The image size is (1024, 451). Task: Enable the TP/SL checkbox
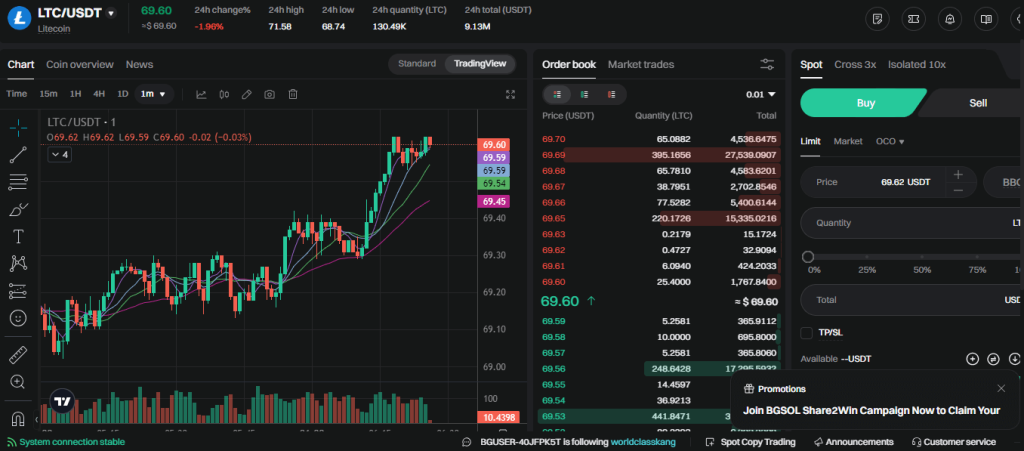pyautogui.click(x=807, y=332)
